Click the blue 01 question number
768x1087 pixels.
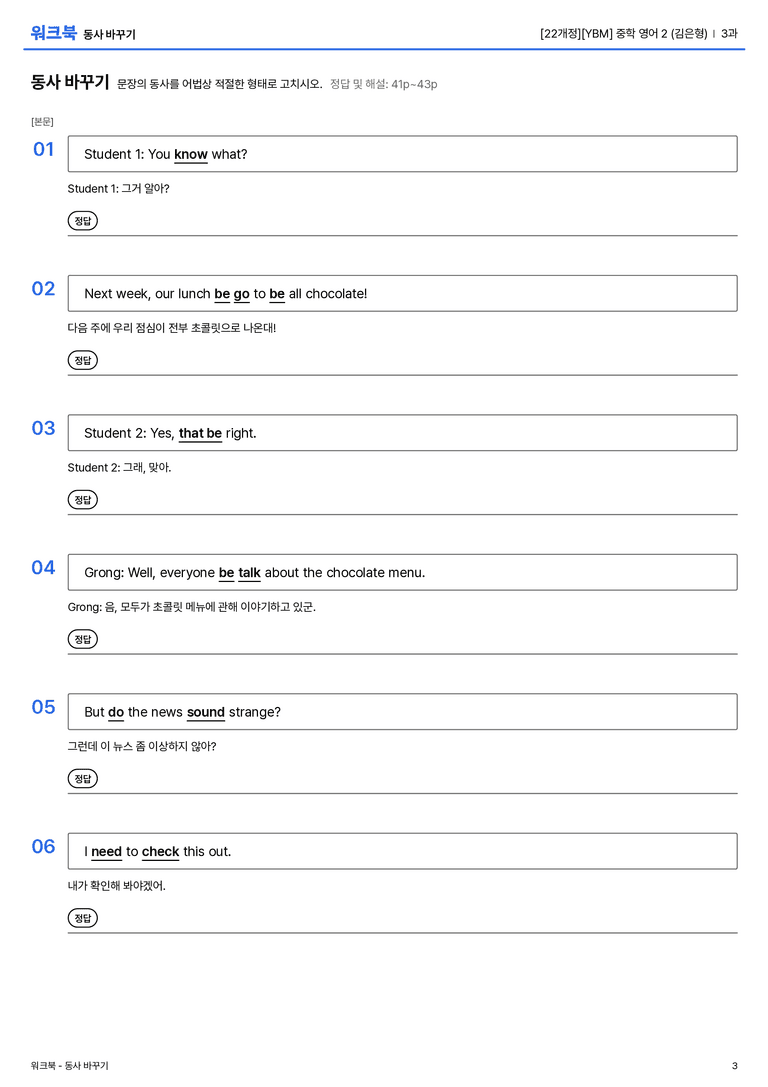pos(44,149)
